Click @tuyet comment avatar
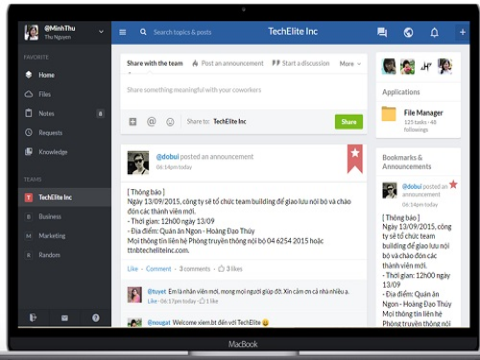Viewport: 480px width, 360px height. pos(134,295)
